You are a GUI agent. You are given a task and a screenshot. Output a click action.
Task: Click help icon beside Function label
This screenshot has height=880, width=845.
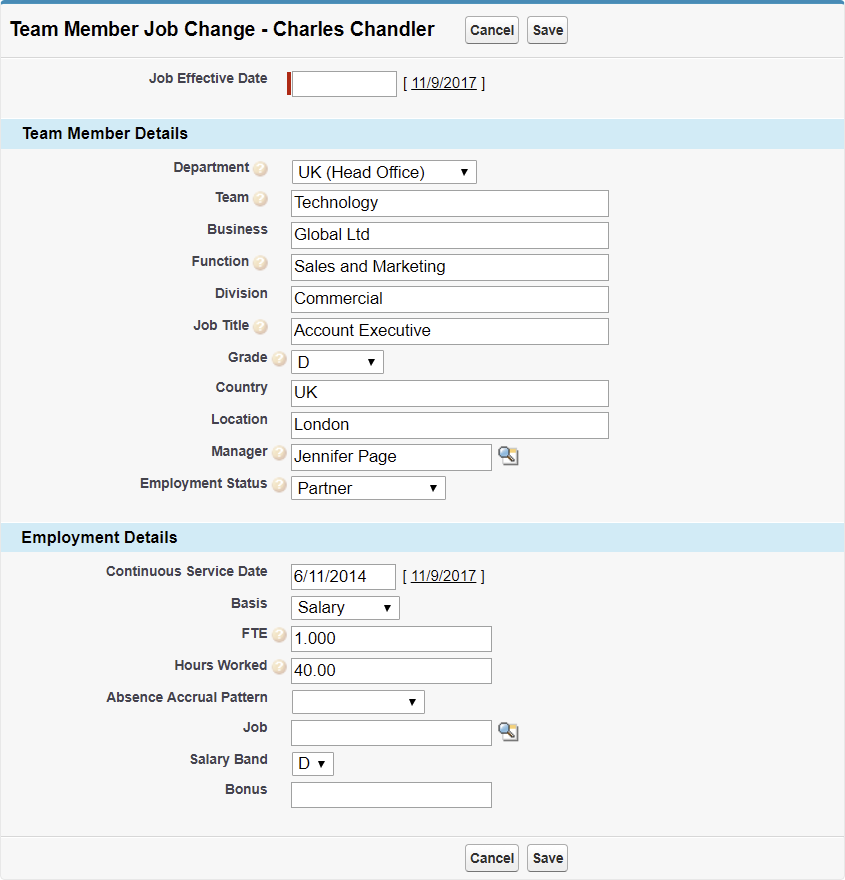tap(260, 263)
